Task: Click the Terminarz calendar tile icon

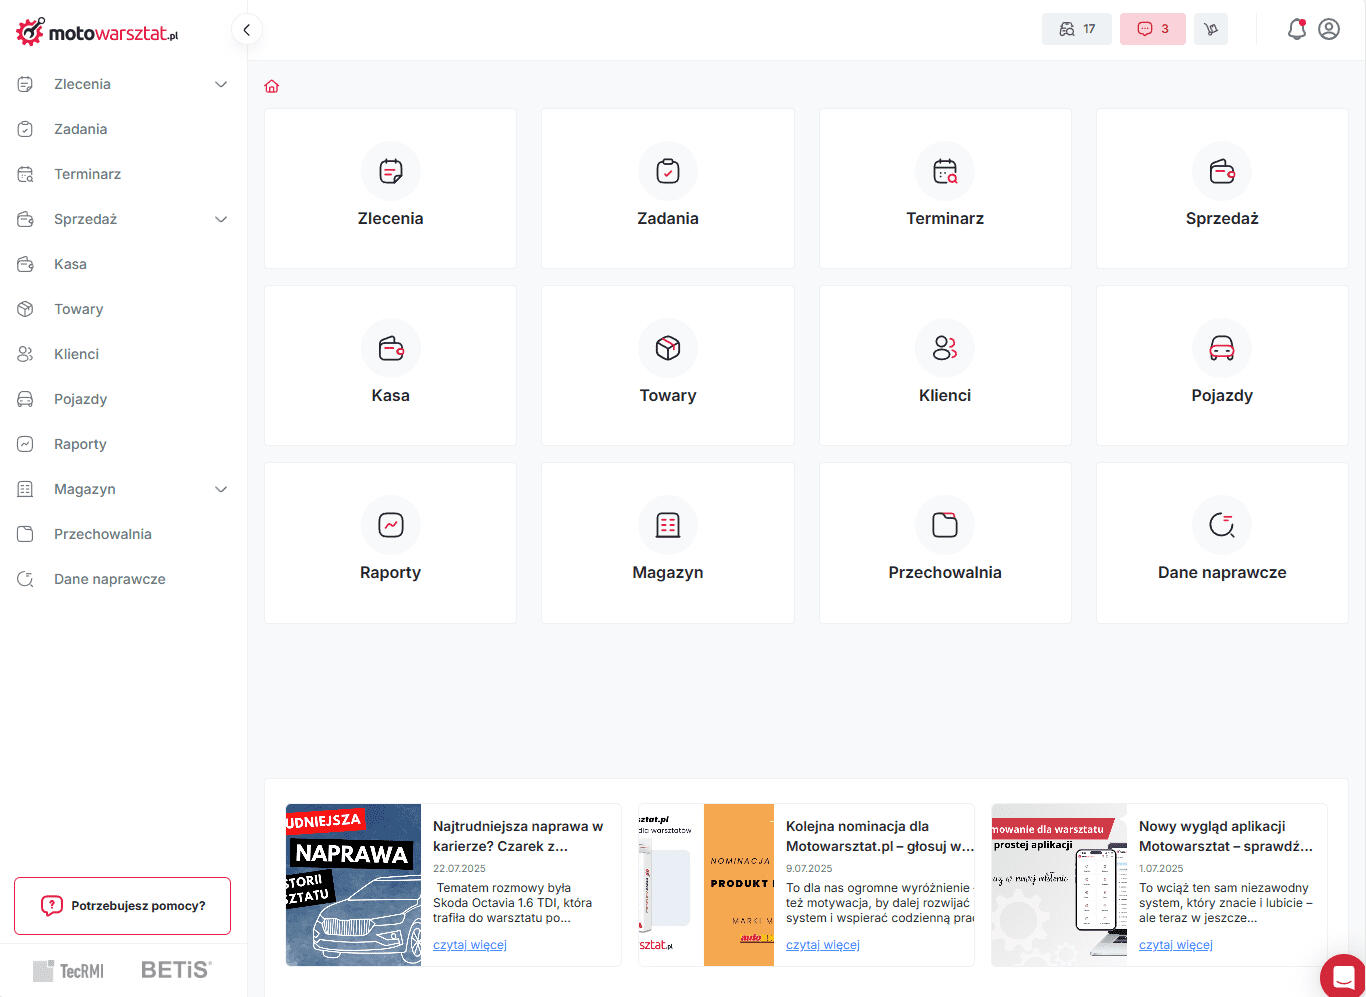Action: [x=944, y=172]
